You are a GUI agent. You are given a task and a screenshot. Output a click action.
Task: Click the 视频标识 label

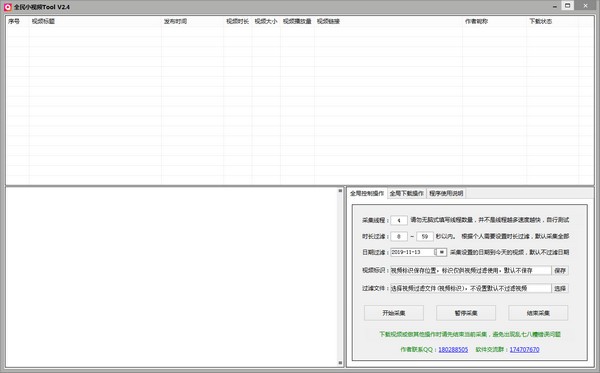375,270
